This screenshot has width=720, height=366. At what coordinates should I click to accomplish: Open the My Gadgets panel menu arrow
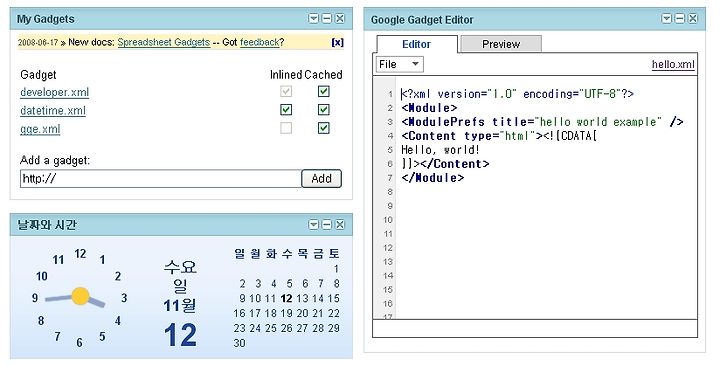(314, 18)
